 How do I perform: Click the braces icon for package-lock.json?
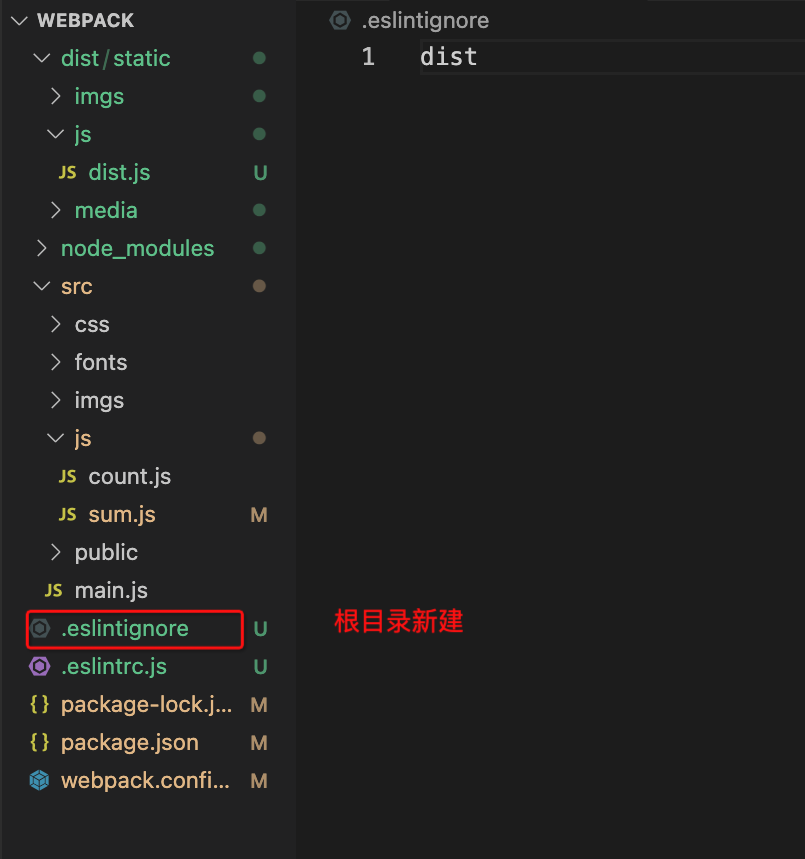click(x=40, y=704)
